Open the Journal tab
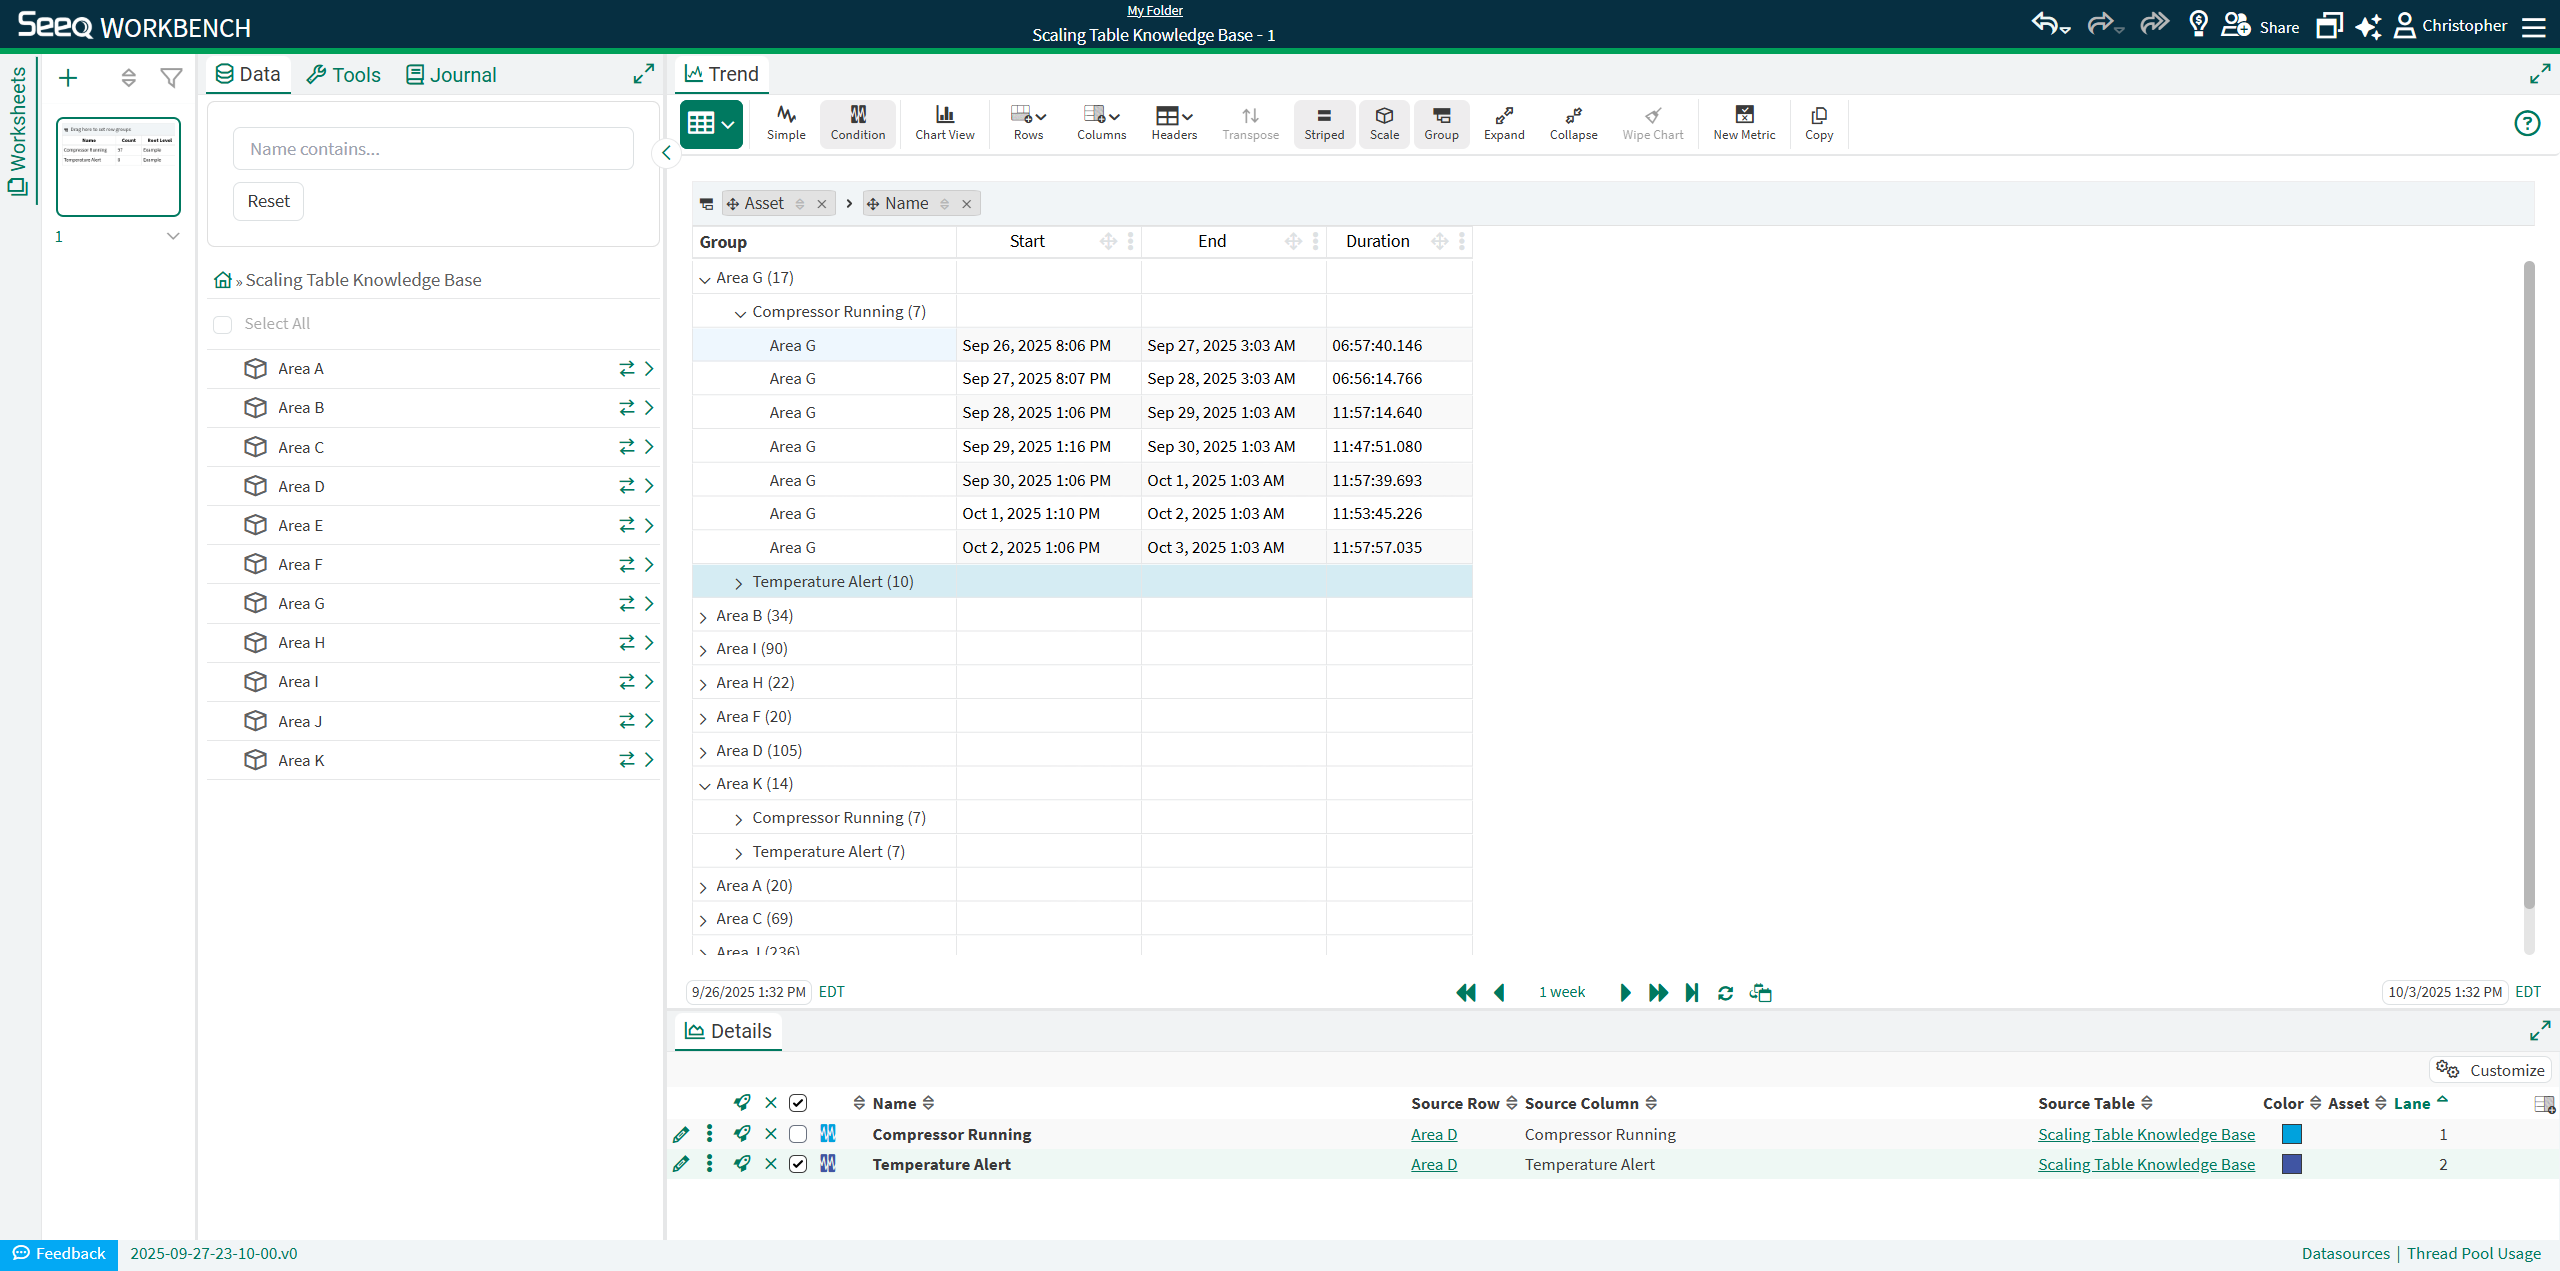 tap(451, 75)
